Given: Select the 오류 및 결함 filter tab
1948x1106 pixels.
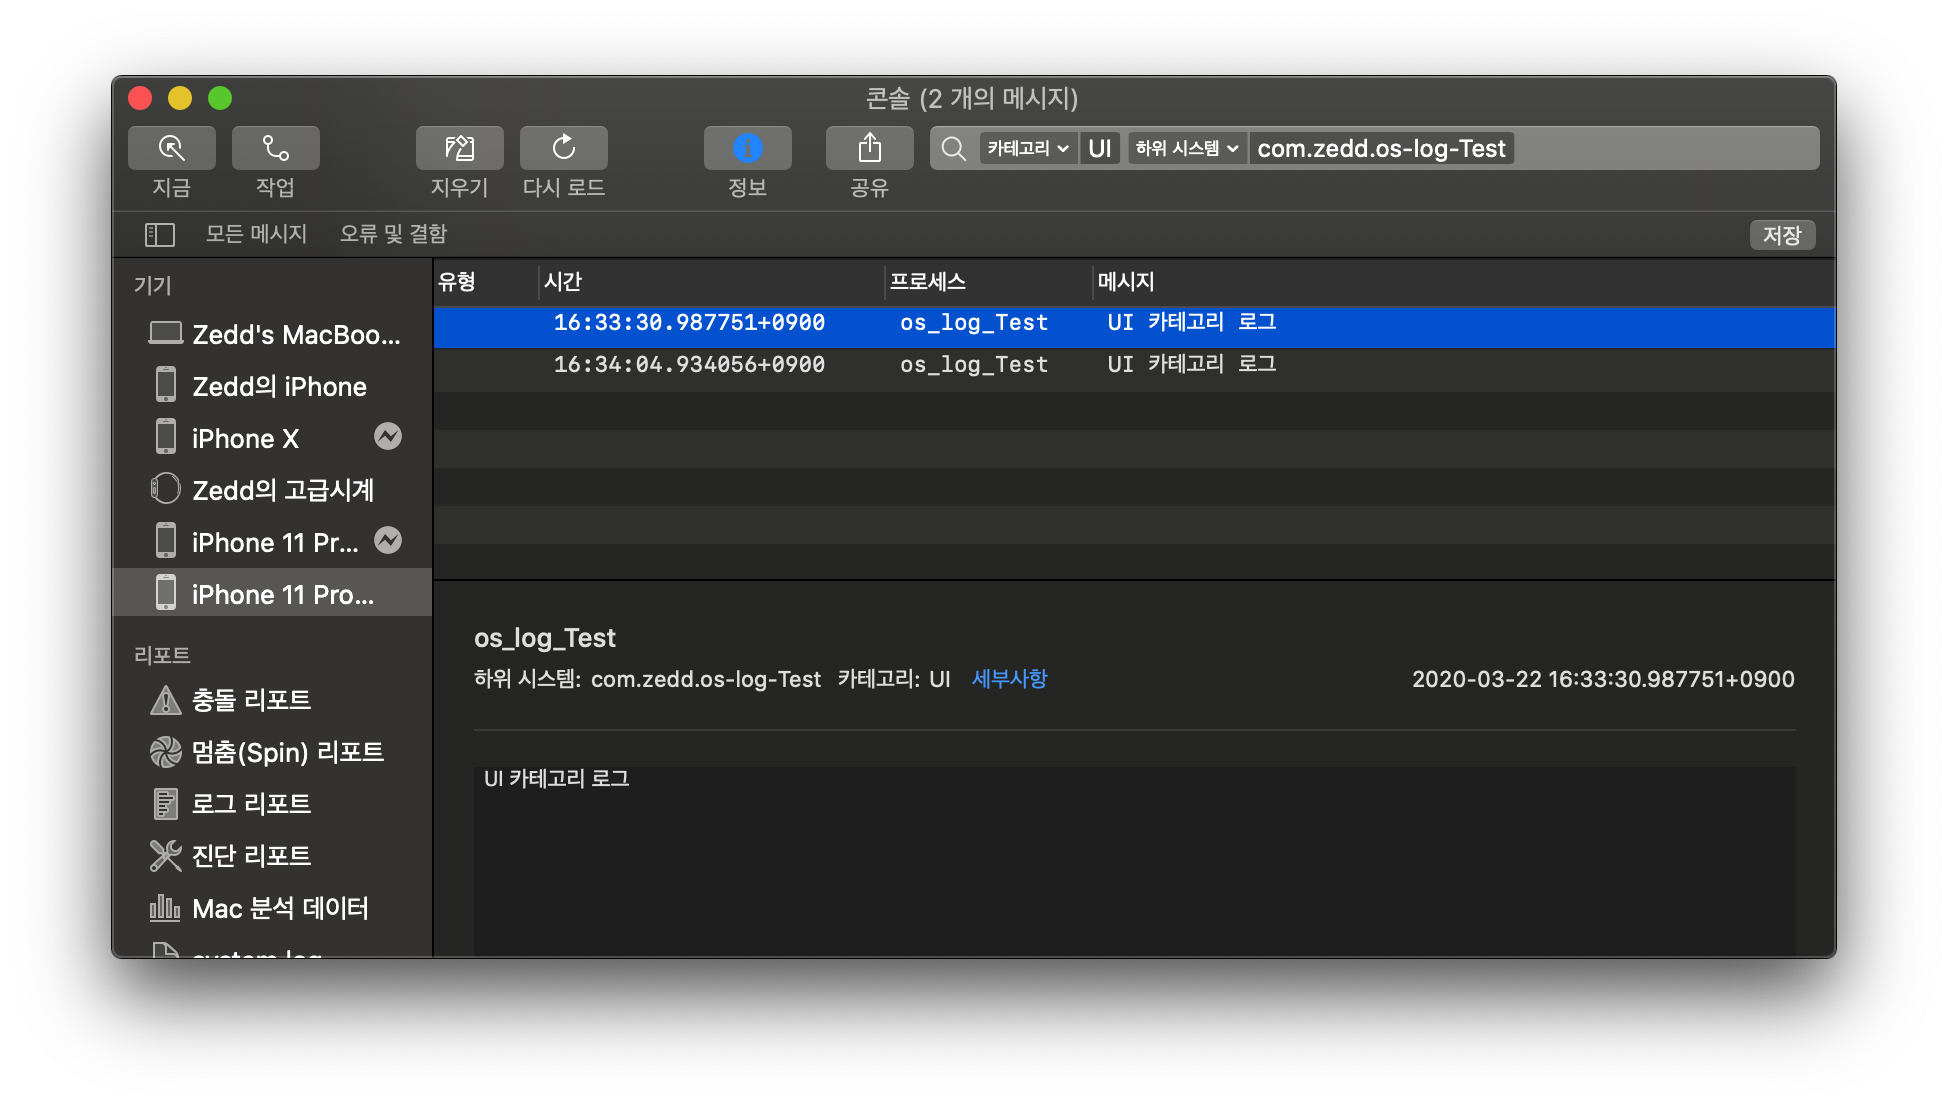Looking at the screenshot, I should [393, 234].
